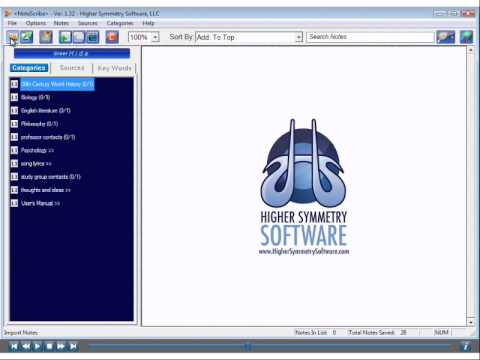Expand the User's Manual category icon

click(x=14, y=203)
